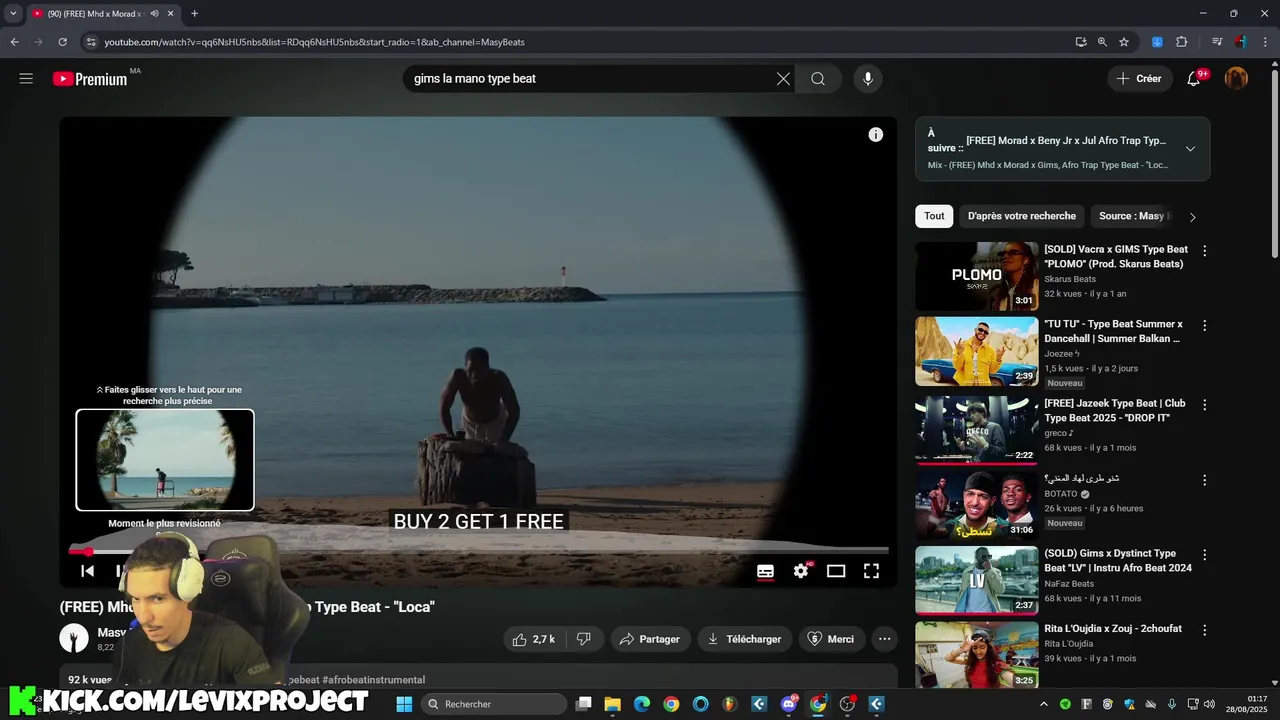The height and width of the screenshot is (720, 1280).
Task: Open a new browser tab
Action: (x=194, y=14)
